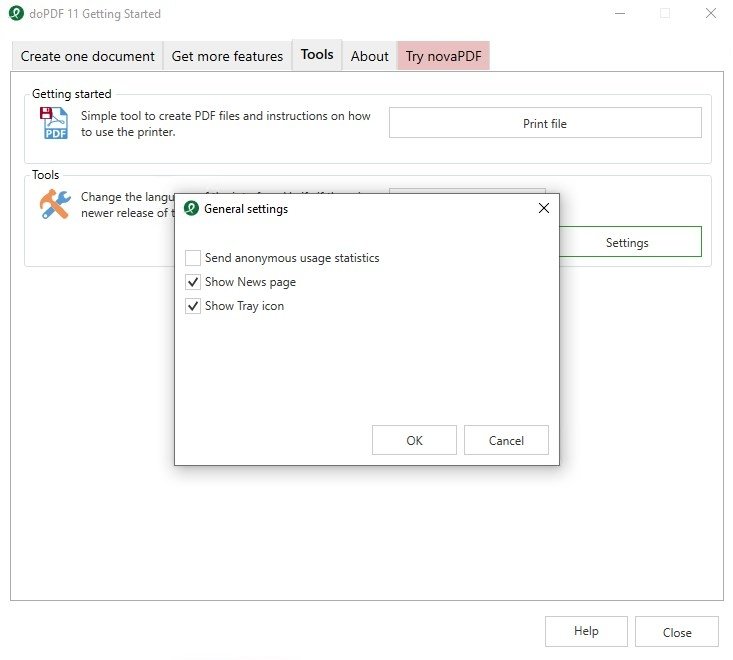Screen dimensions: 733x660
Task: Go to the About tab
Action: click(369, 56)
